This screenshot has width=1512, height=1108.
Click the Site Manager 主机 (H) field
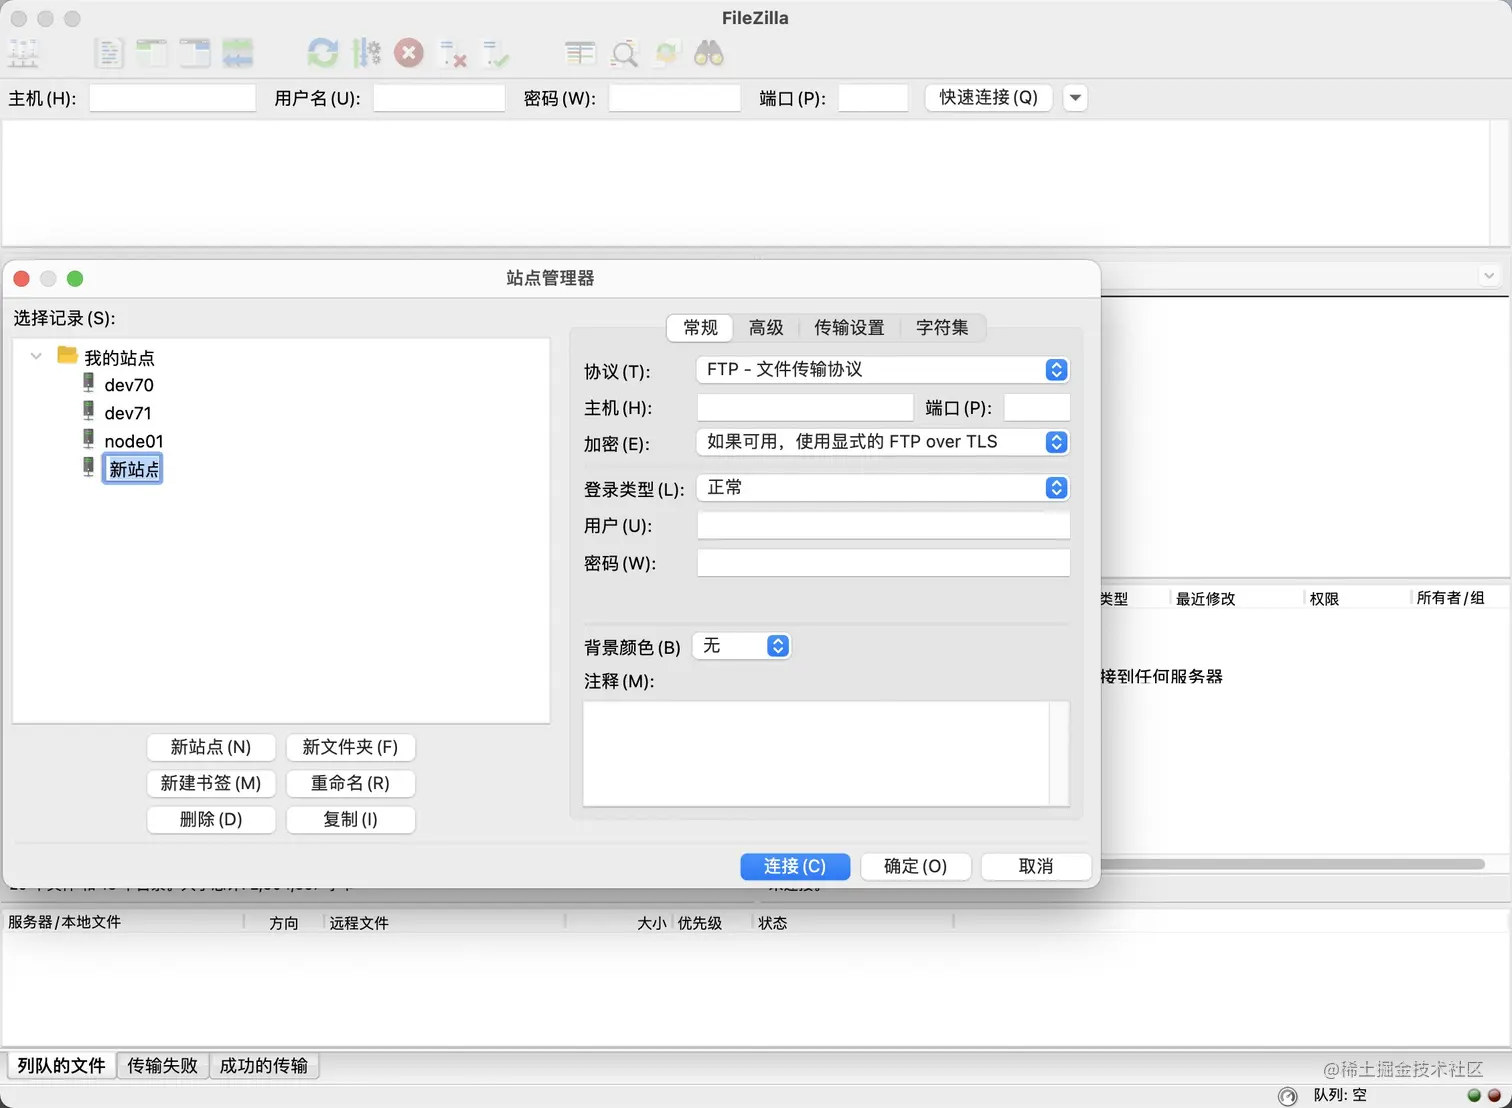805,408
